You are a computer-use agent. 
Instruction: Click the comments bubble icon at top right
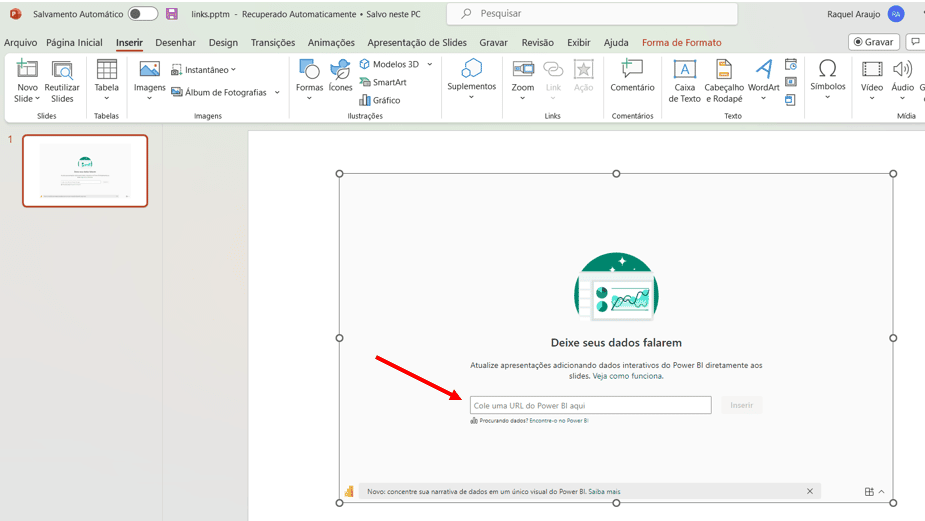coord(915,42)
